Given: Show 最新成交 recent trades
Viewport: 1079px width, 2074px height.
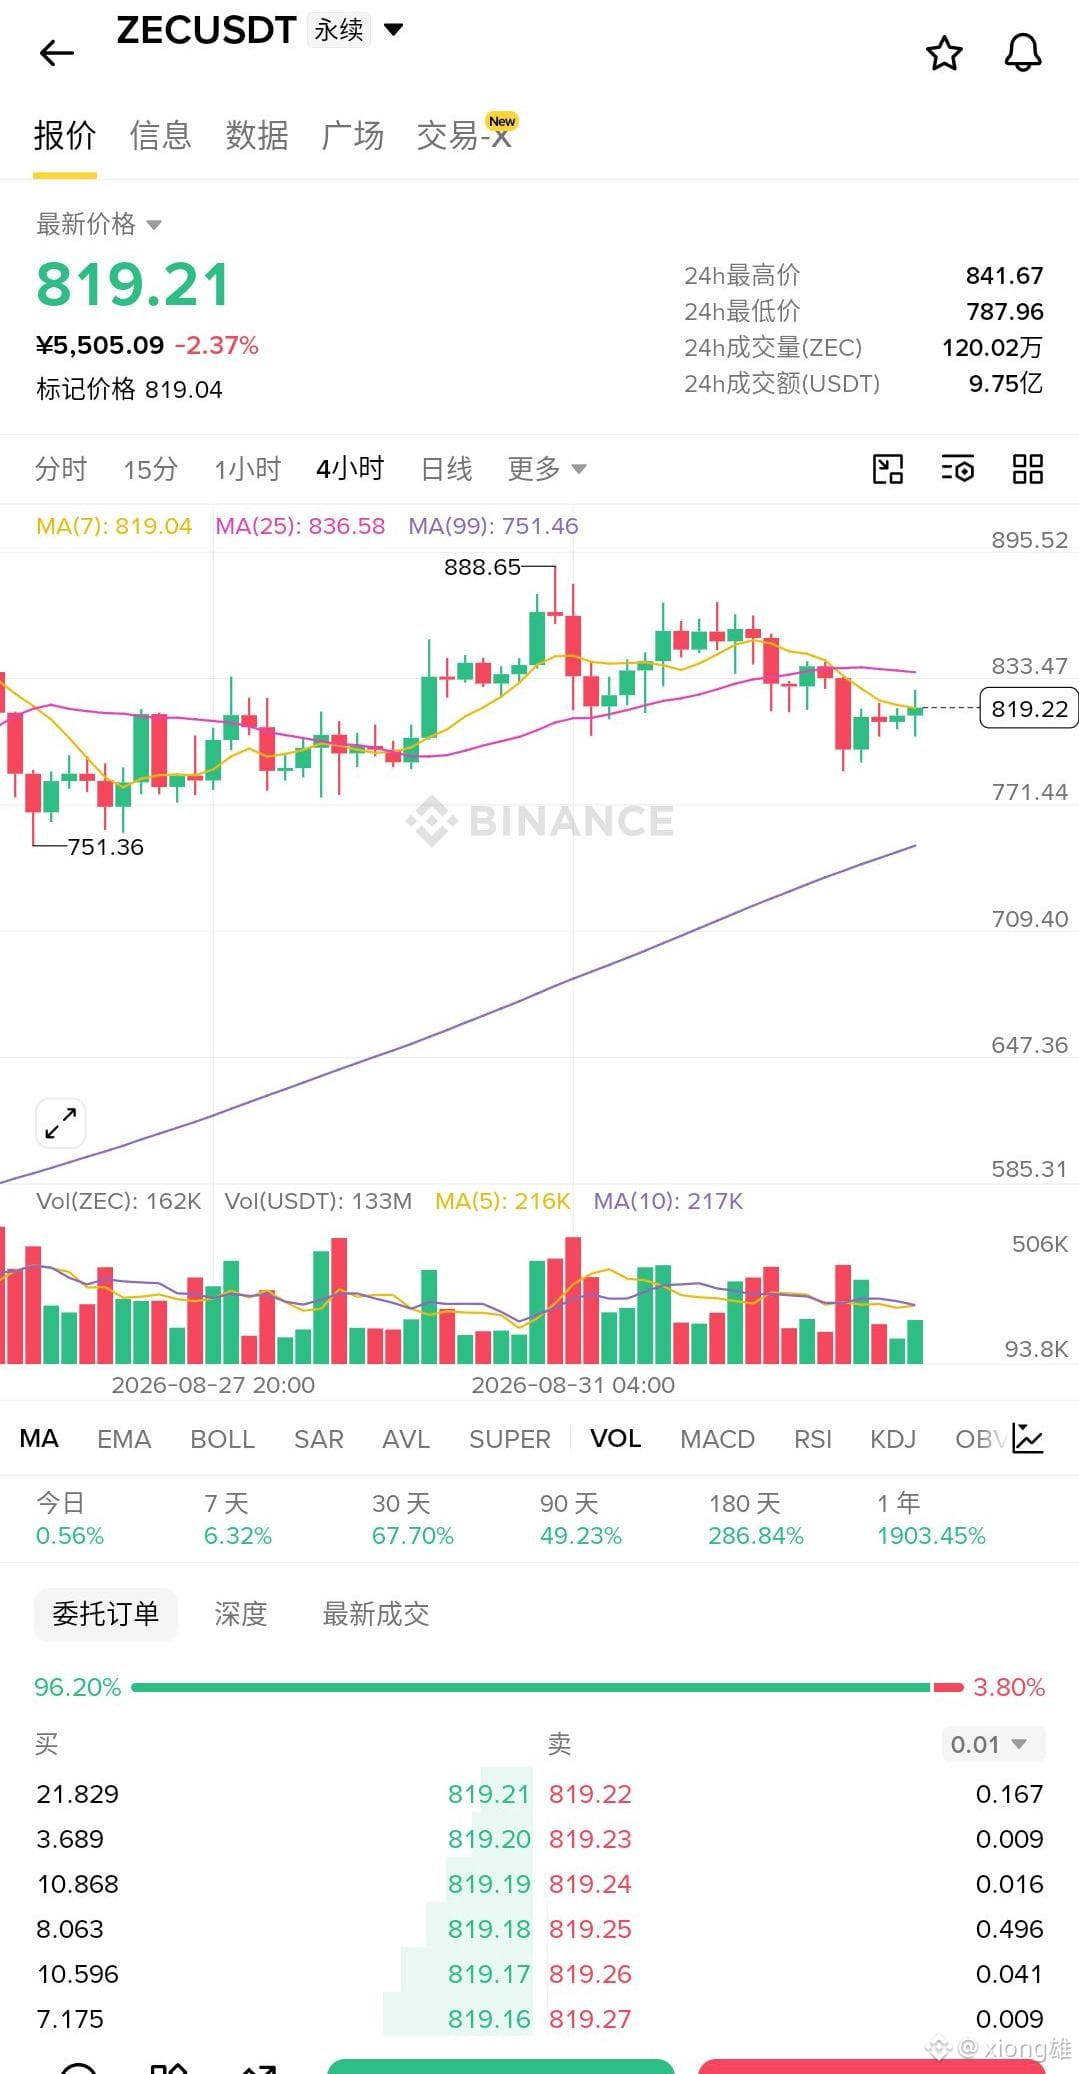Looking at the screenshot, I should (375, 1614).
